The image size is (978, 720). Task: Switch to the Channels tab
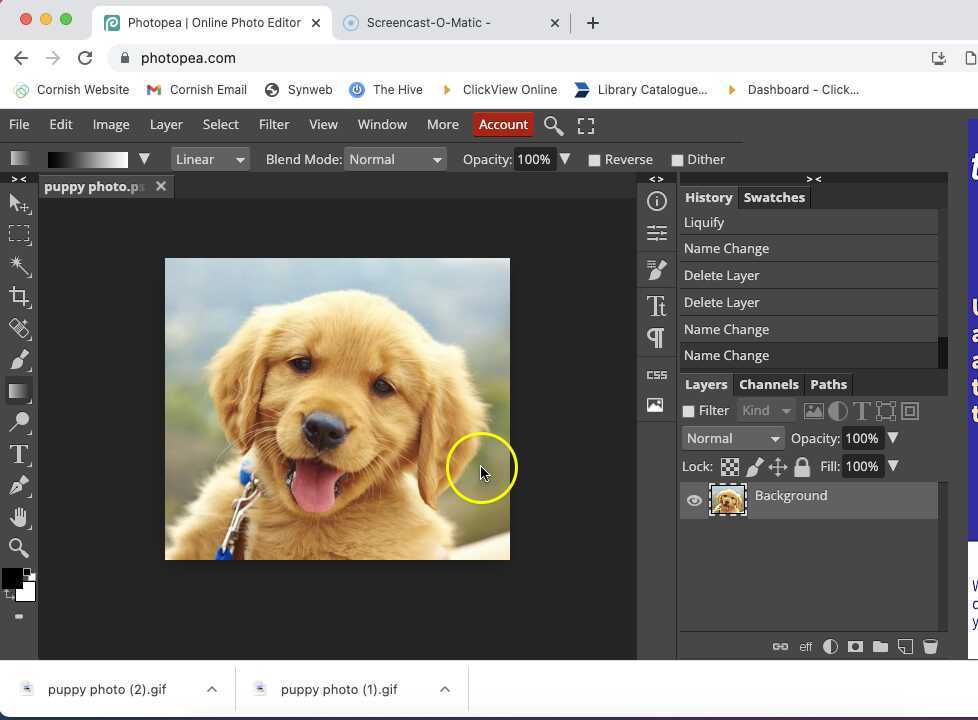[x=768, y=384]
